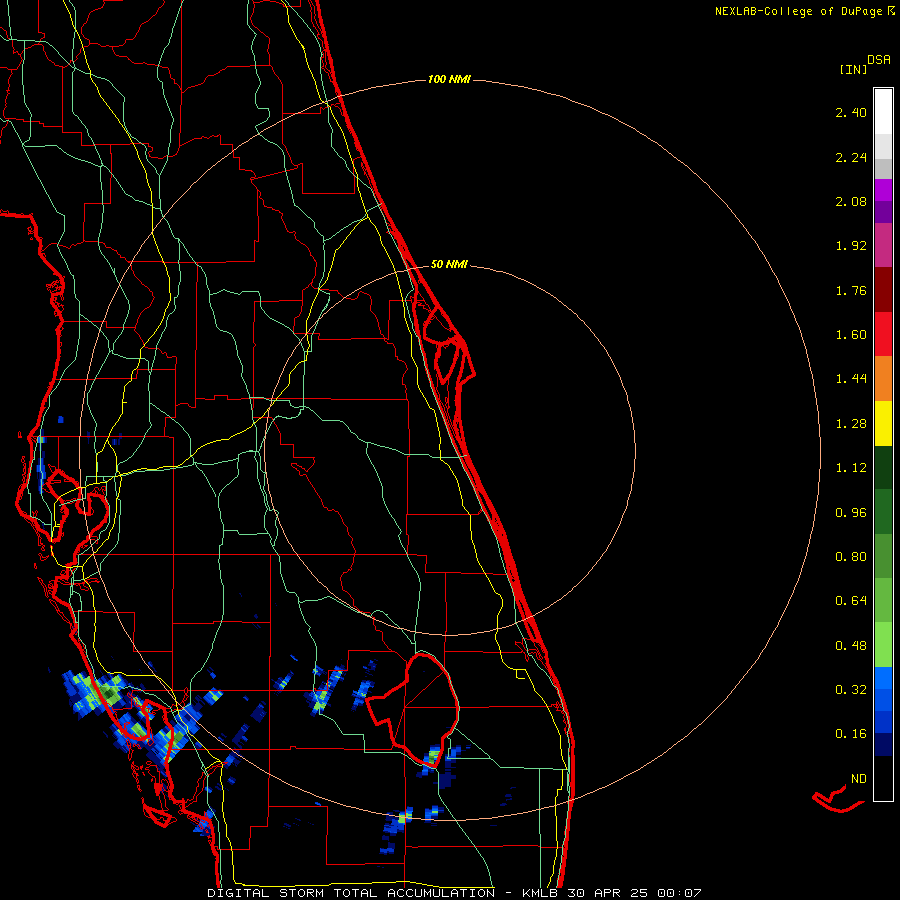Click the 0.64 legend value
The height and width of the screenshot is (900, 900).
pos(851,601)
